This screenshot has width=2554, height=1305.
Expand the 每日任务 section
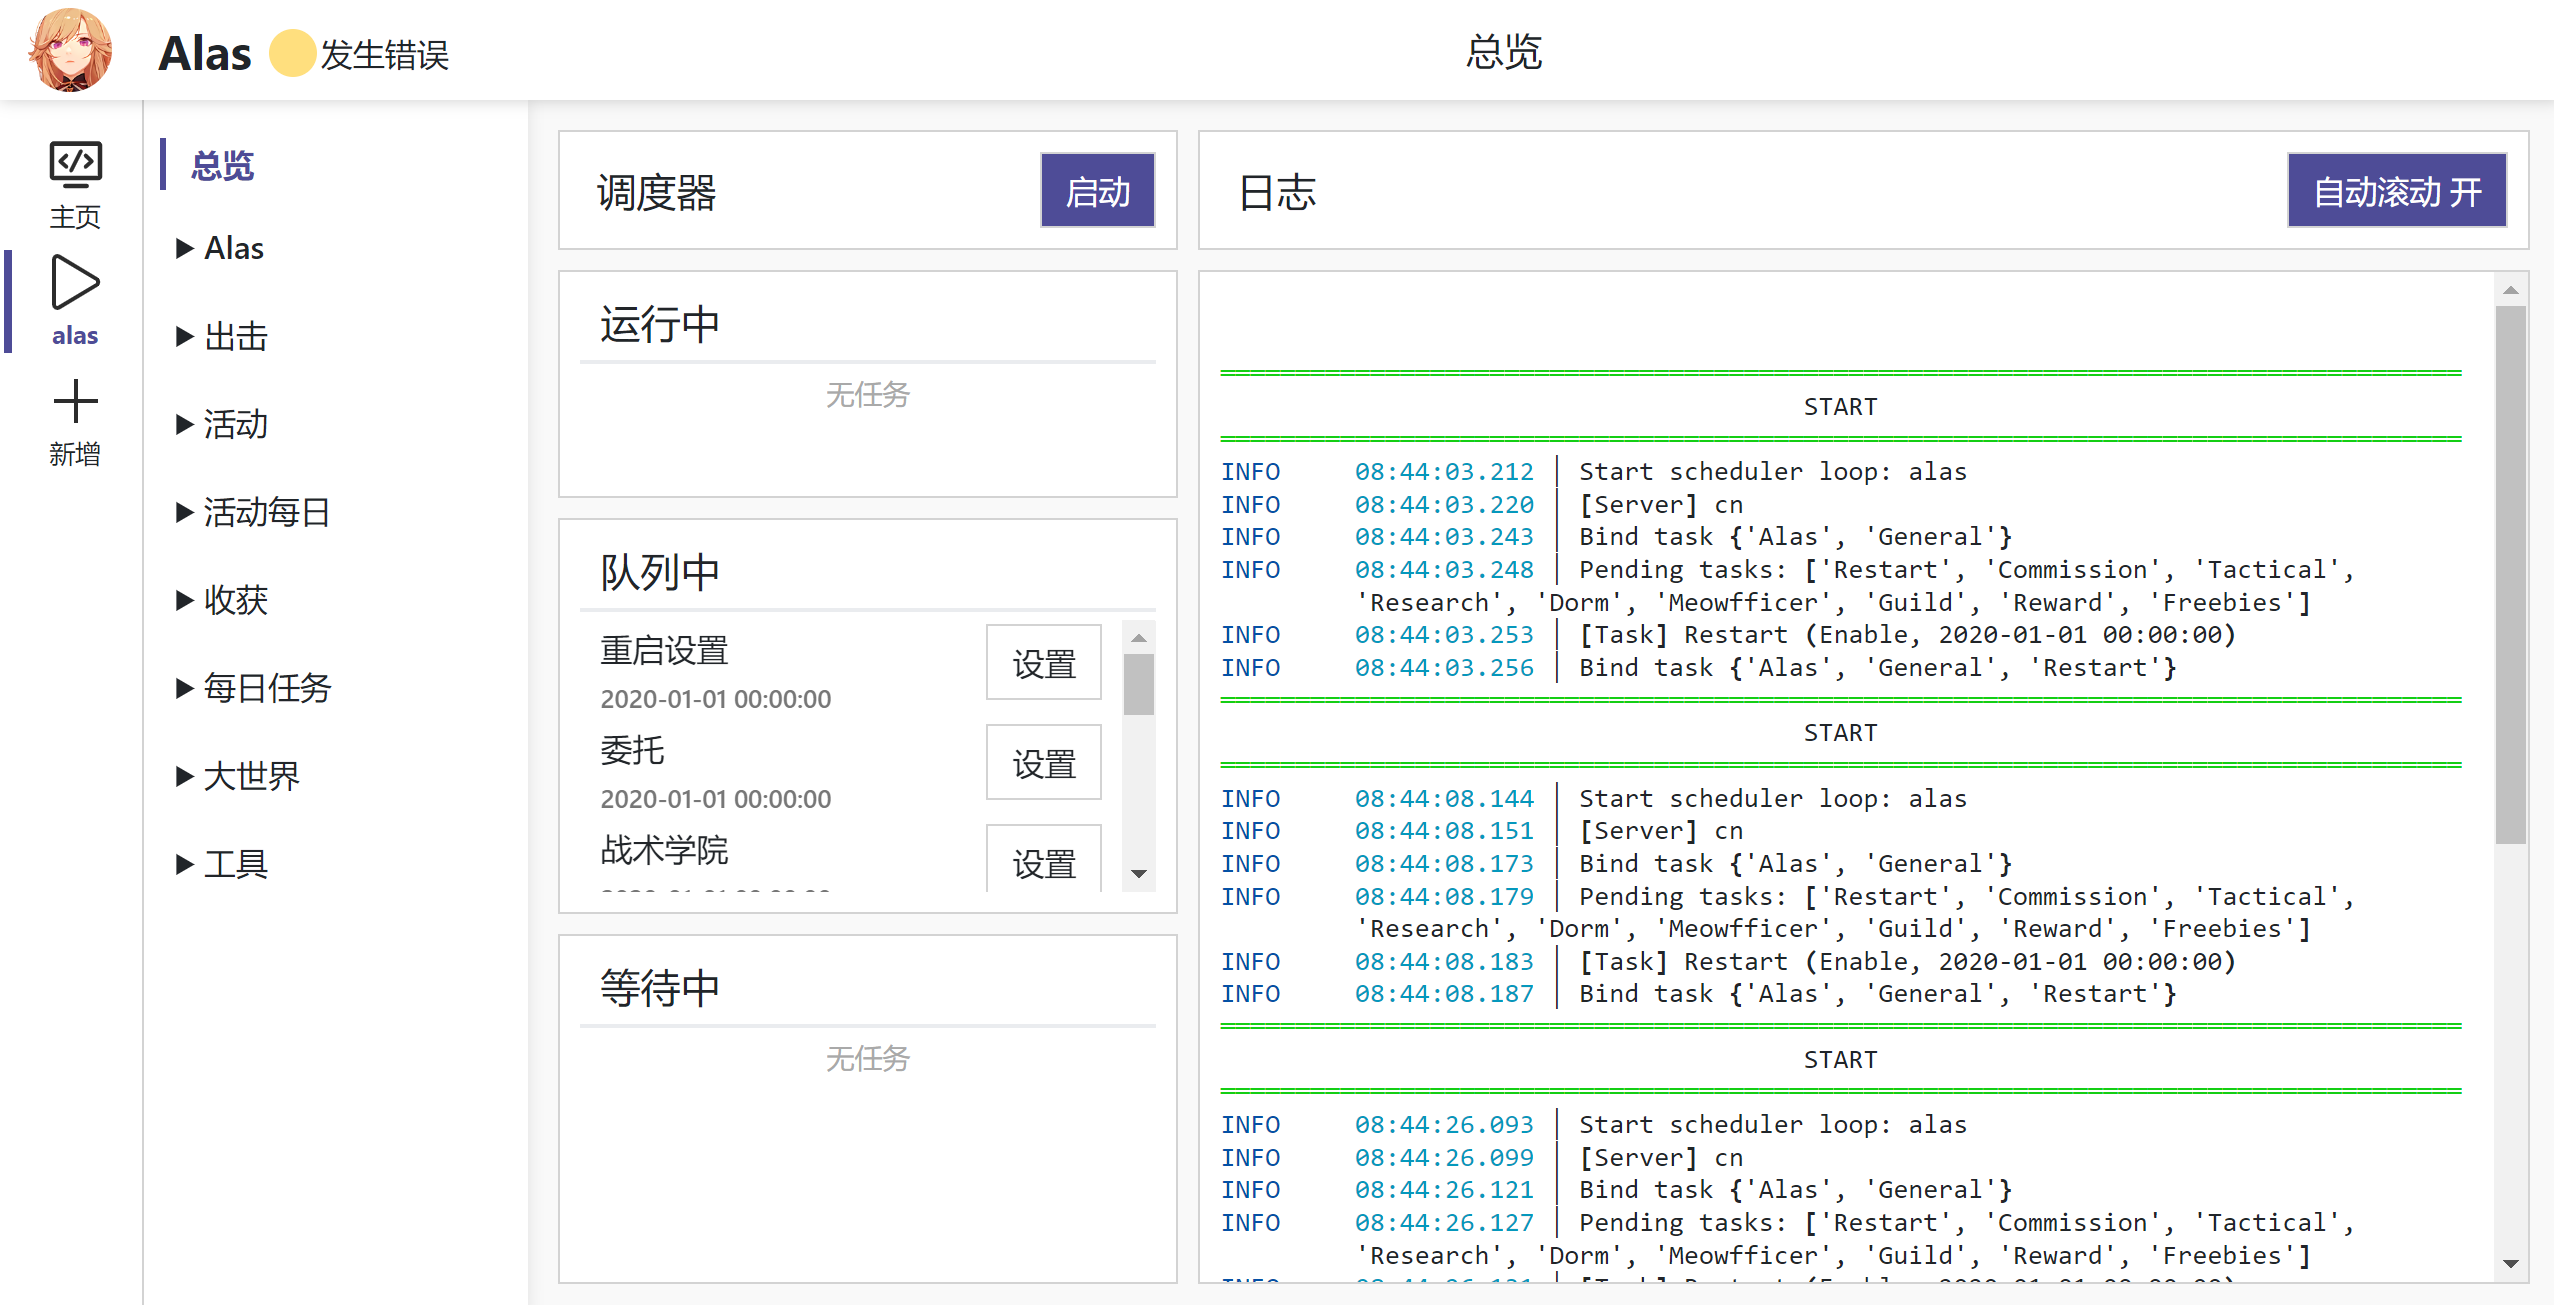(265, 688)
